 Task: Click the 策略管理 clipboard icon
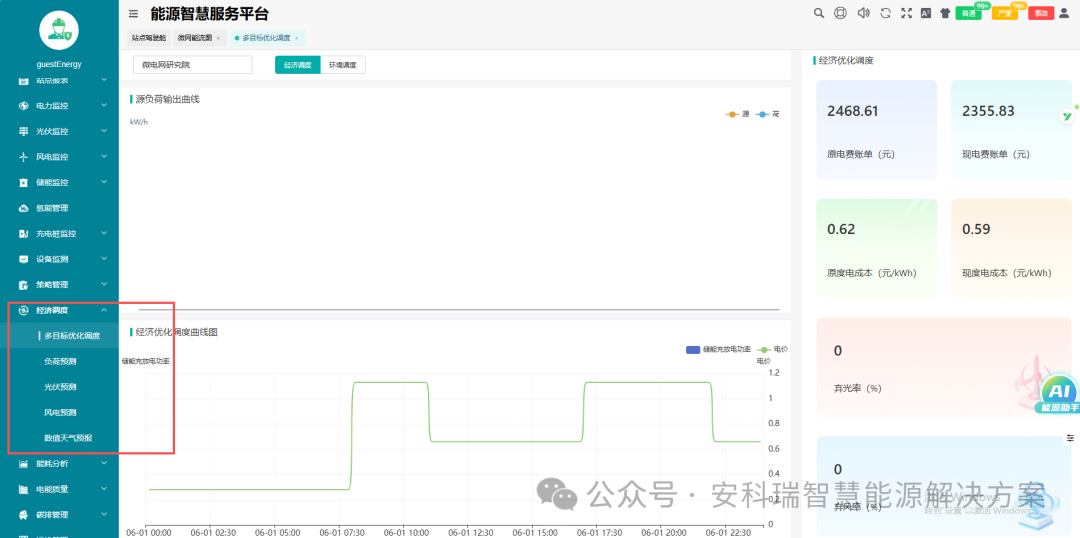pyautogui.click(x=23, y=284)
